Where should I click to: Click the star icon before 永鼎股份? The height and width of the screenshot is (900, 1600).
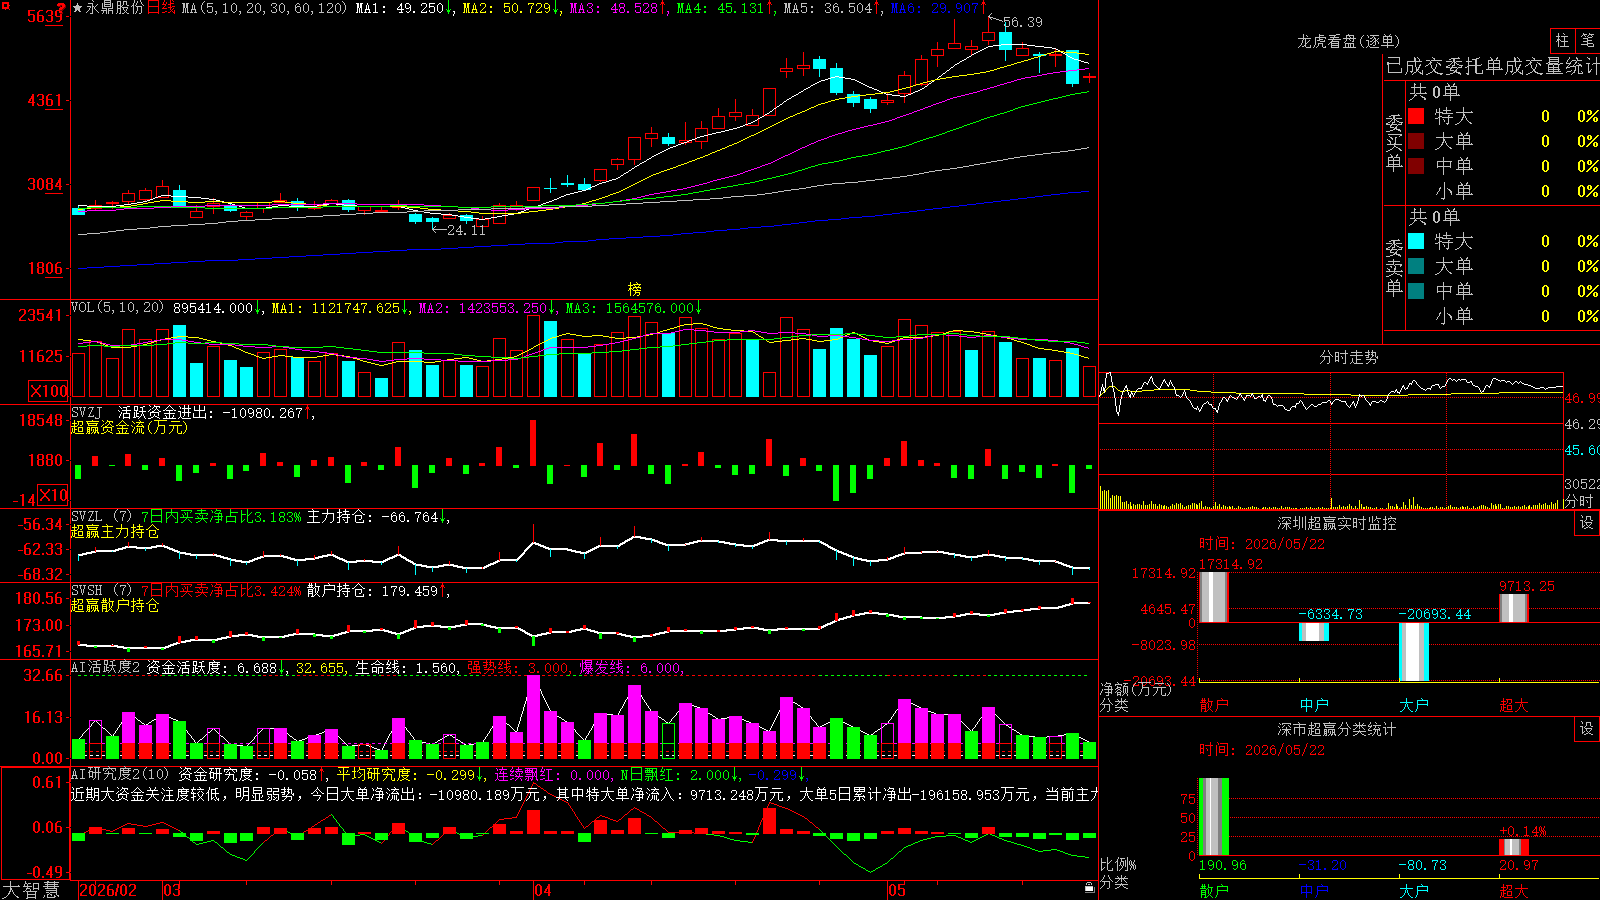coord(78,8)
